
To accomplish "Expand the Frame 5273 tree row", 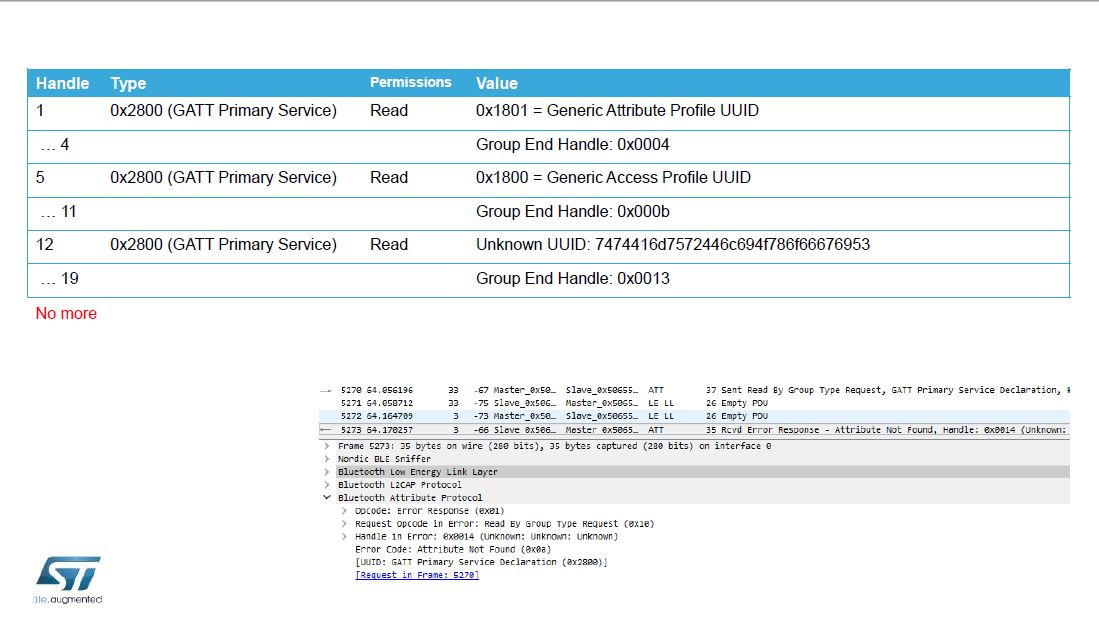I will pyautogui.click(x=327, y=446).
